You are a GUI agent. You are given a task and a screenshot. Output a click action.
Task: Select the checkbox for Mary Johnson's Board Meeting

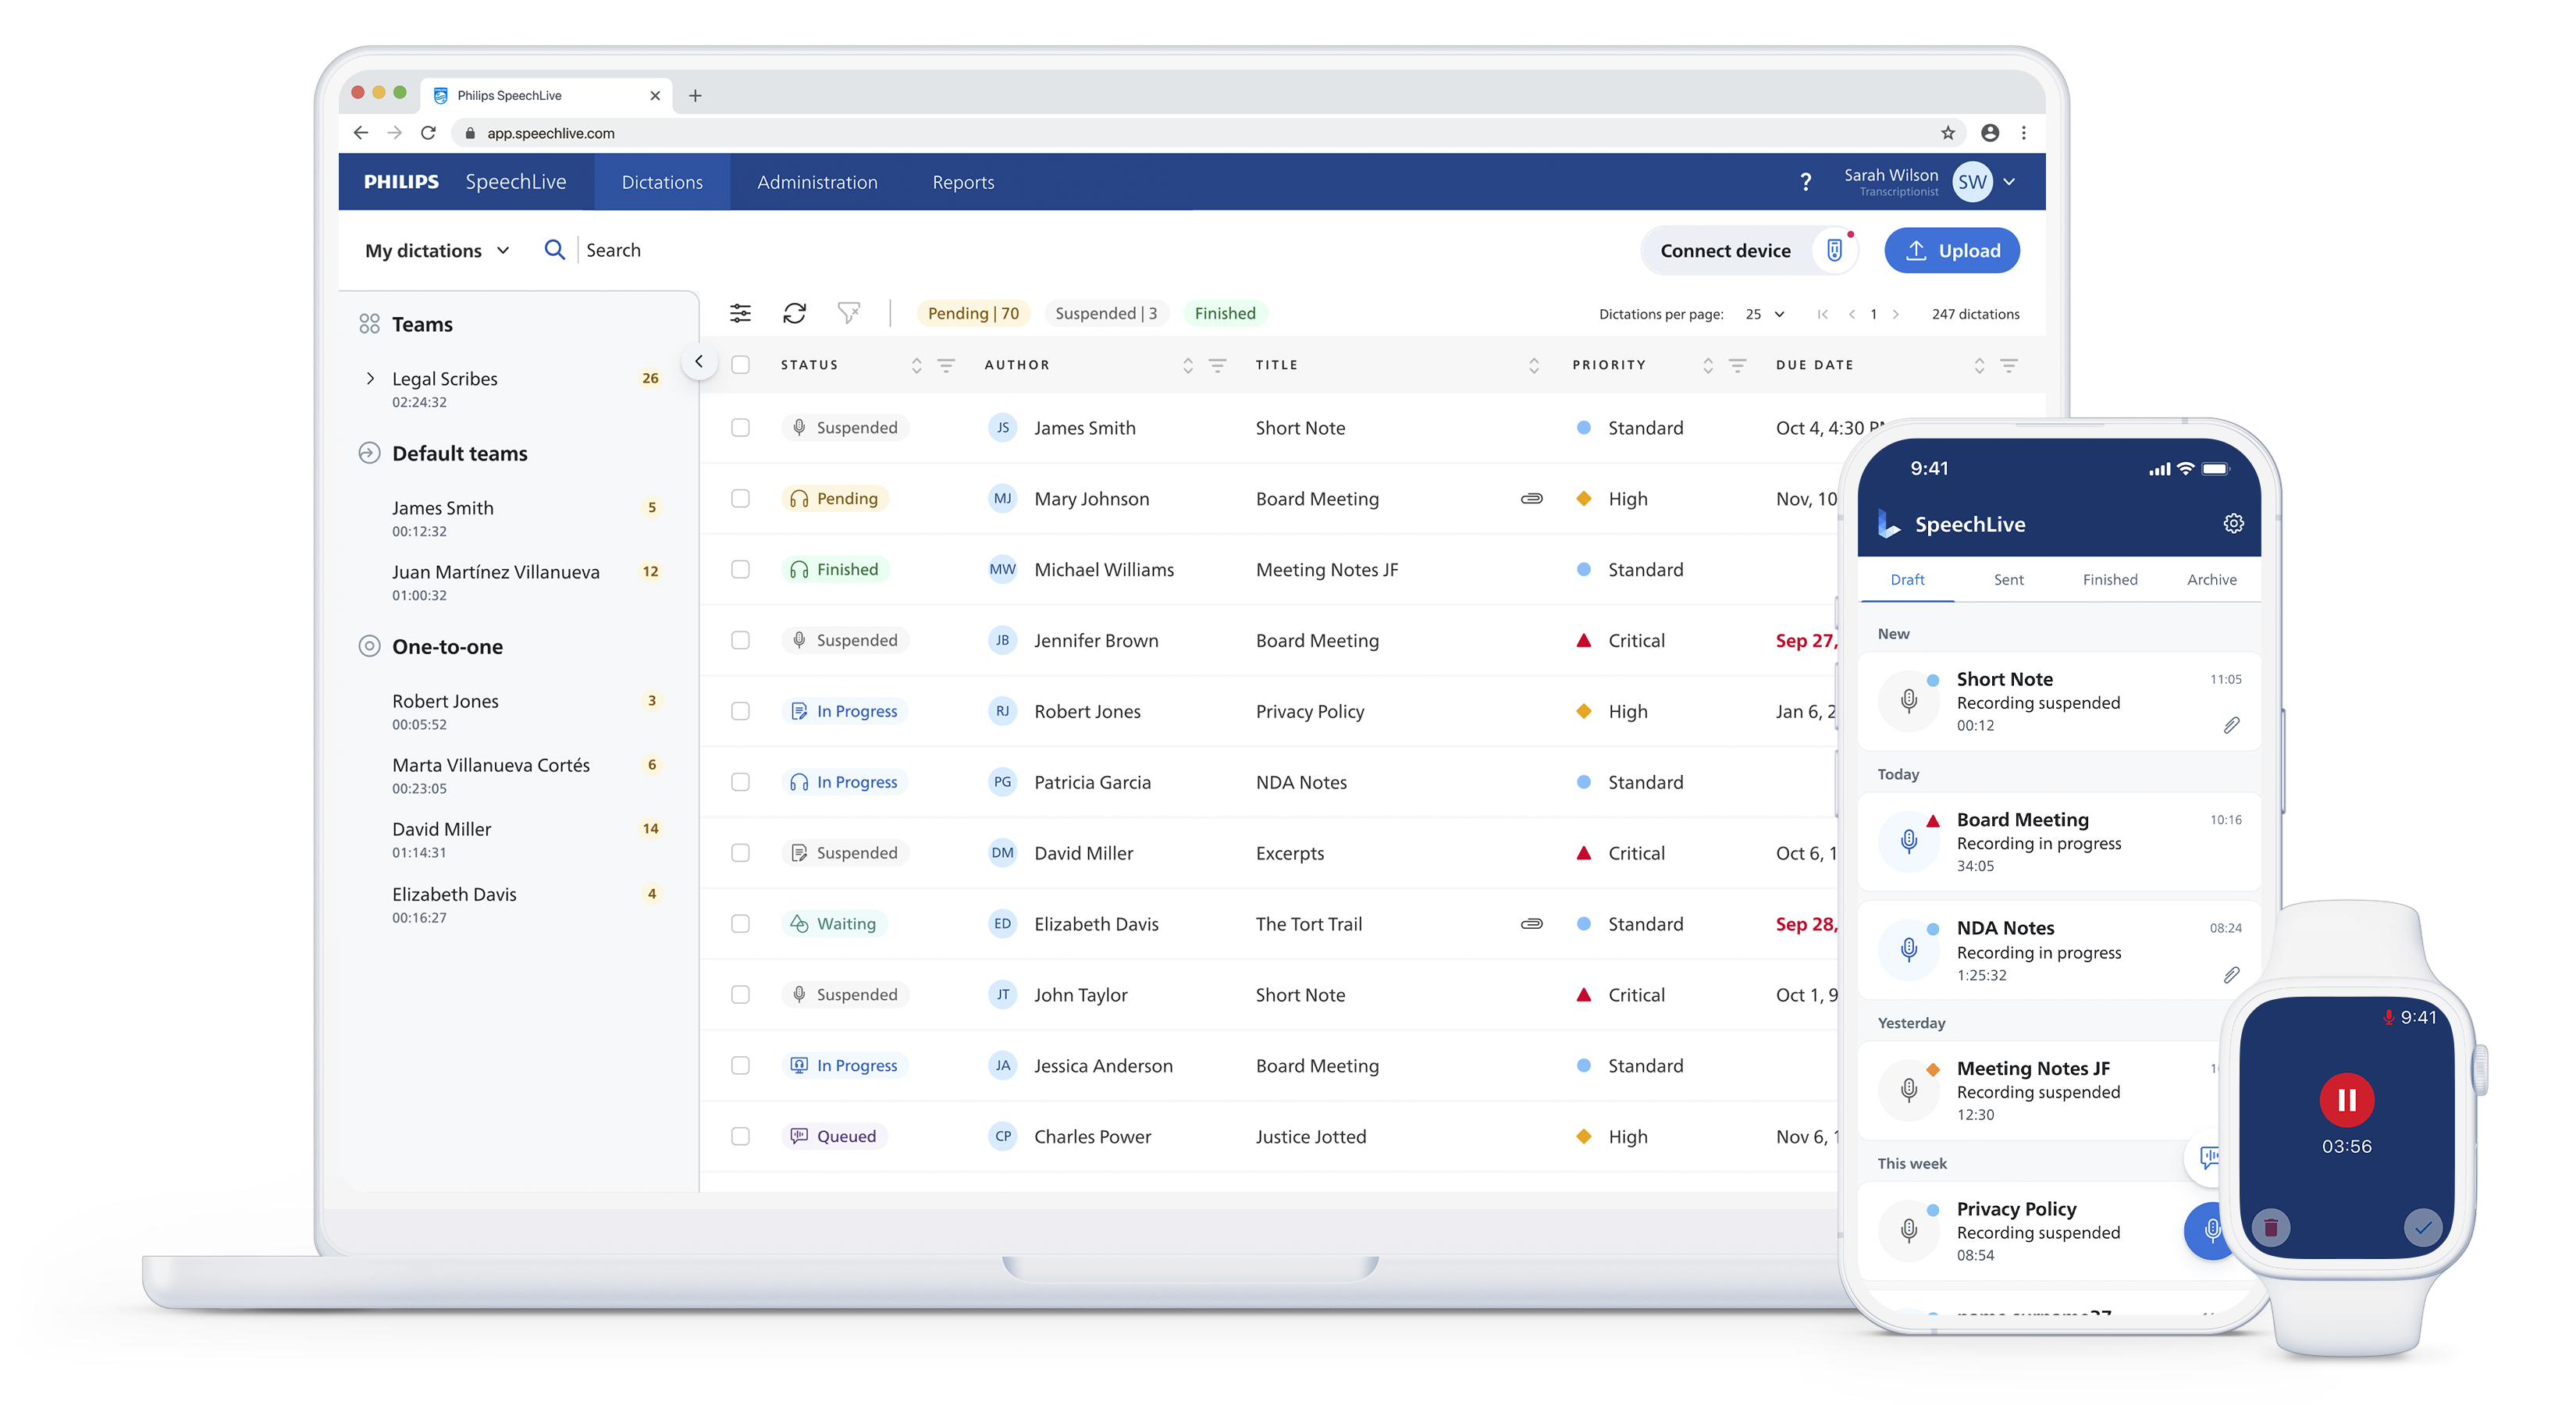[741, 498]
